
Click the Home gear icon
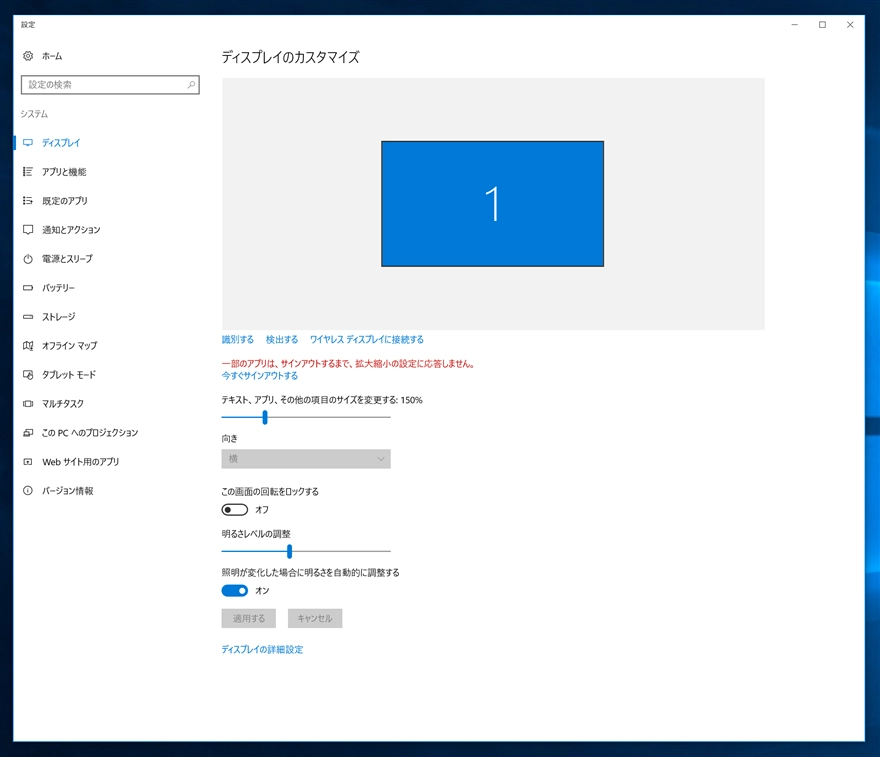[x=28, y=56]
